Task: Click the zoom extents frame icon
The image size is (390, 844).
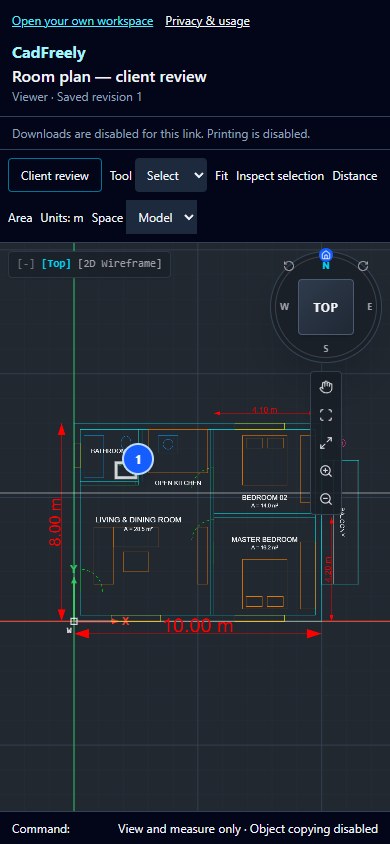Action: tap(325, 415)
